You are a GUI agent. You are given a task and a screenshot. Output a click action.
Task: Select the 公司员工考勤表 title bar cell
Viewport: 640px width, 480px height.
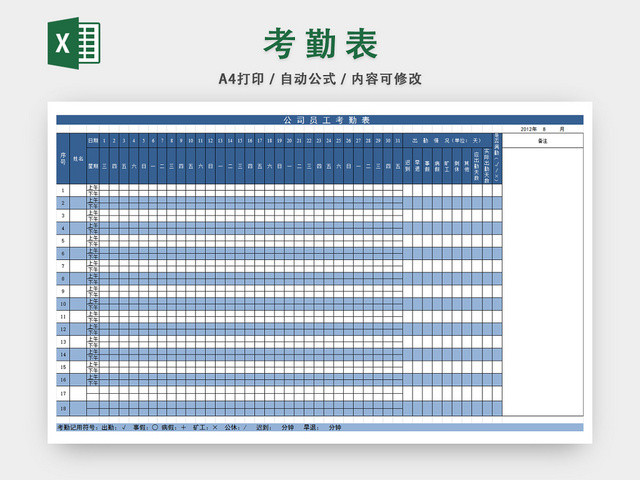(x=320, y=120)
